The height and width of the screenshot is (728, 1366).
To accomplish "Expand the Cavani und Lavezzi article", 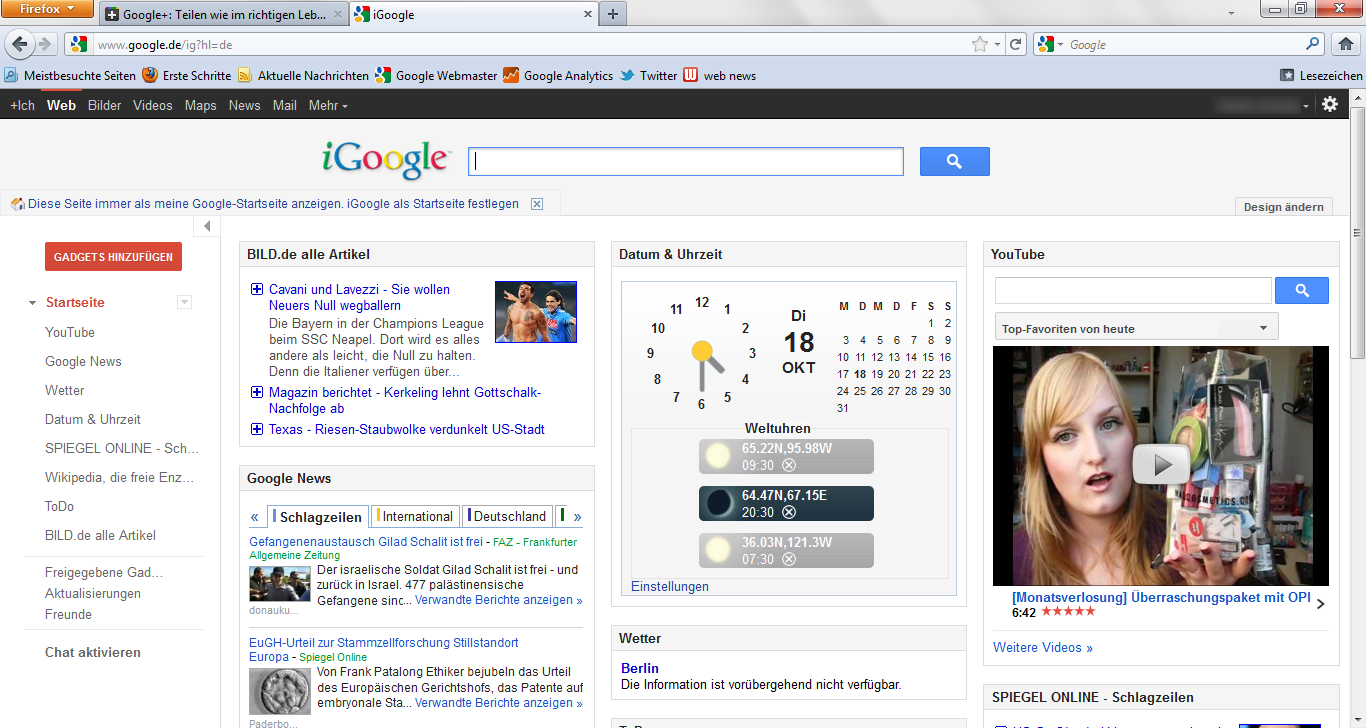I will (257, 289).
